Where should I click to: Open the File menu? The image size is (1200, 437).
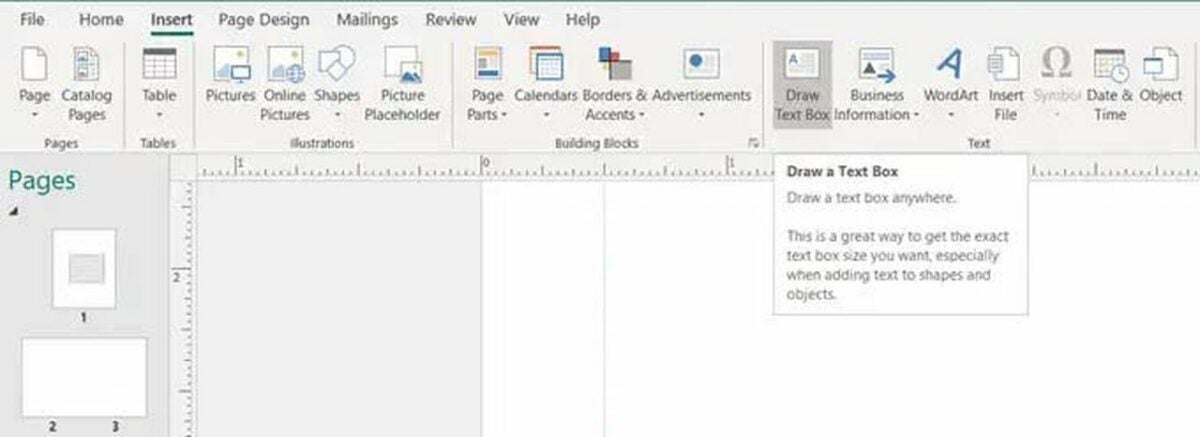[32, 20]
